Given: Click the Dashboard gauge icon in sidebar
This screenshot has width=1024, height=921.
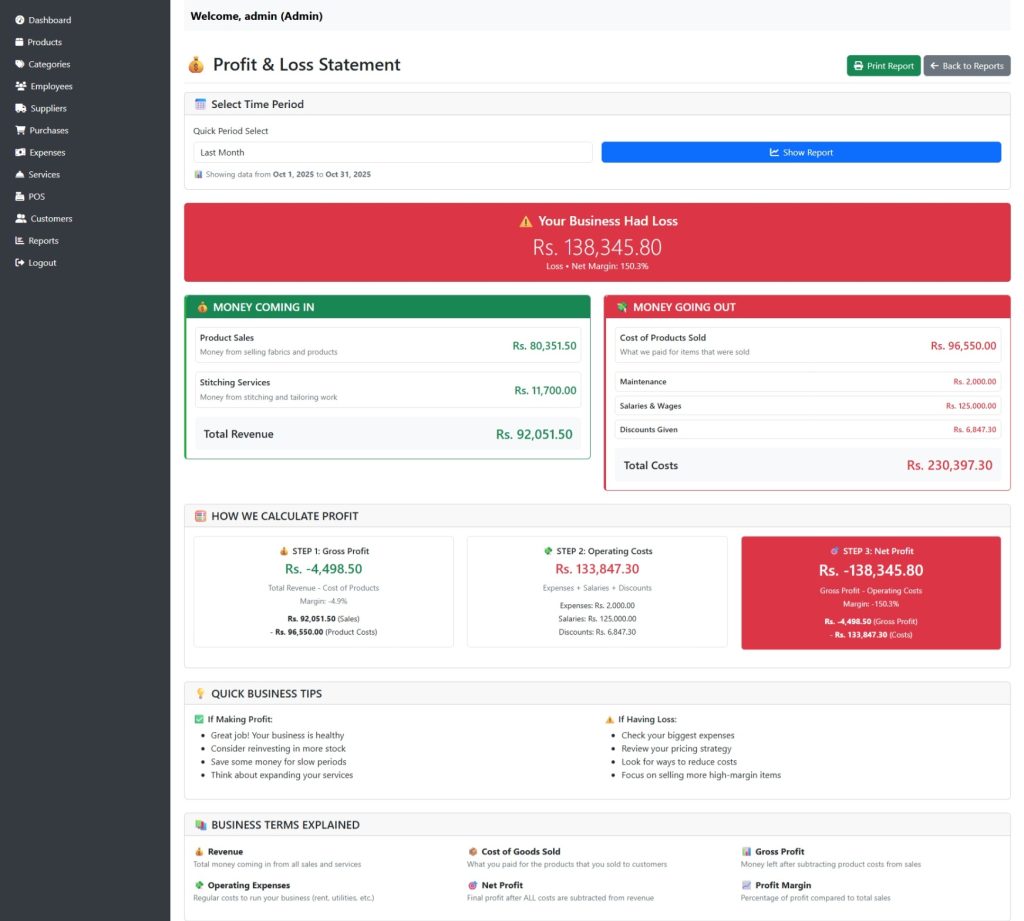Looking at the screenshot, I should (20, 20).
